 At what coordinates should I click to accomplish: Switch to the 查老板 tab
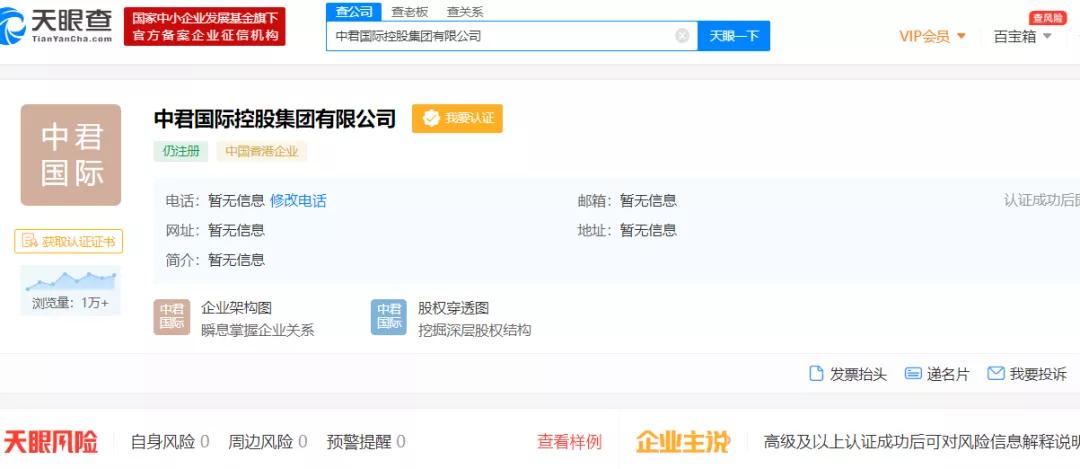click(409, 12)
